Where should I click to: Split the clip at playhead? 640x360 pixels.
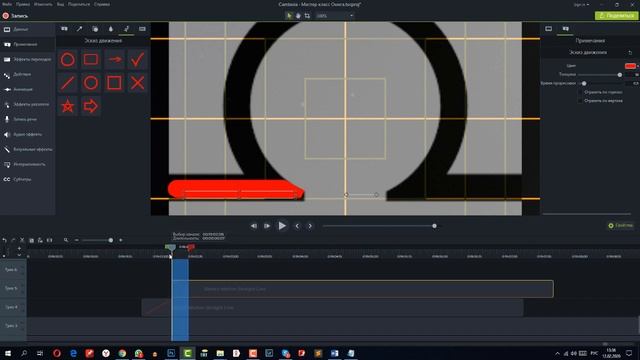pos(49,240)
